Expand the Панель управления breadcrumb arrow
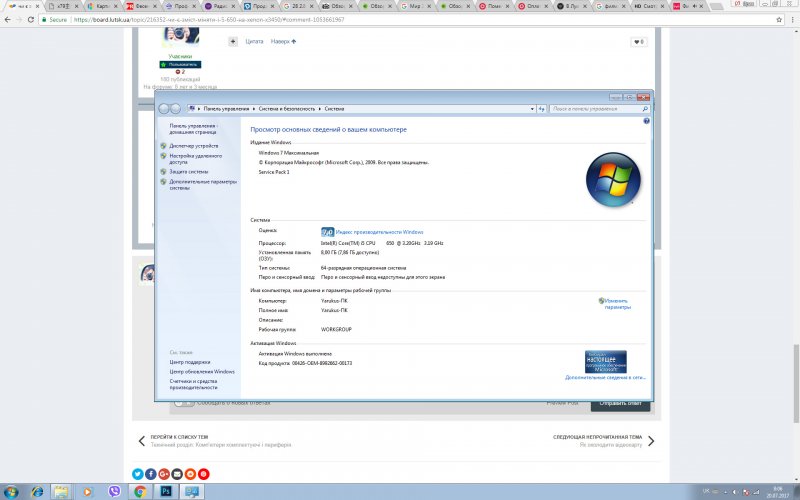 pyautogui.click(x=253, y=107)
